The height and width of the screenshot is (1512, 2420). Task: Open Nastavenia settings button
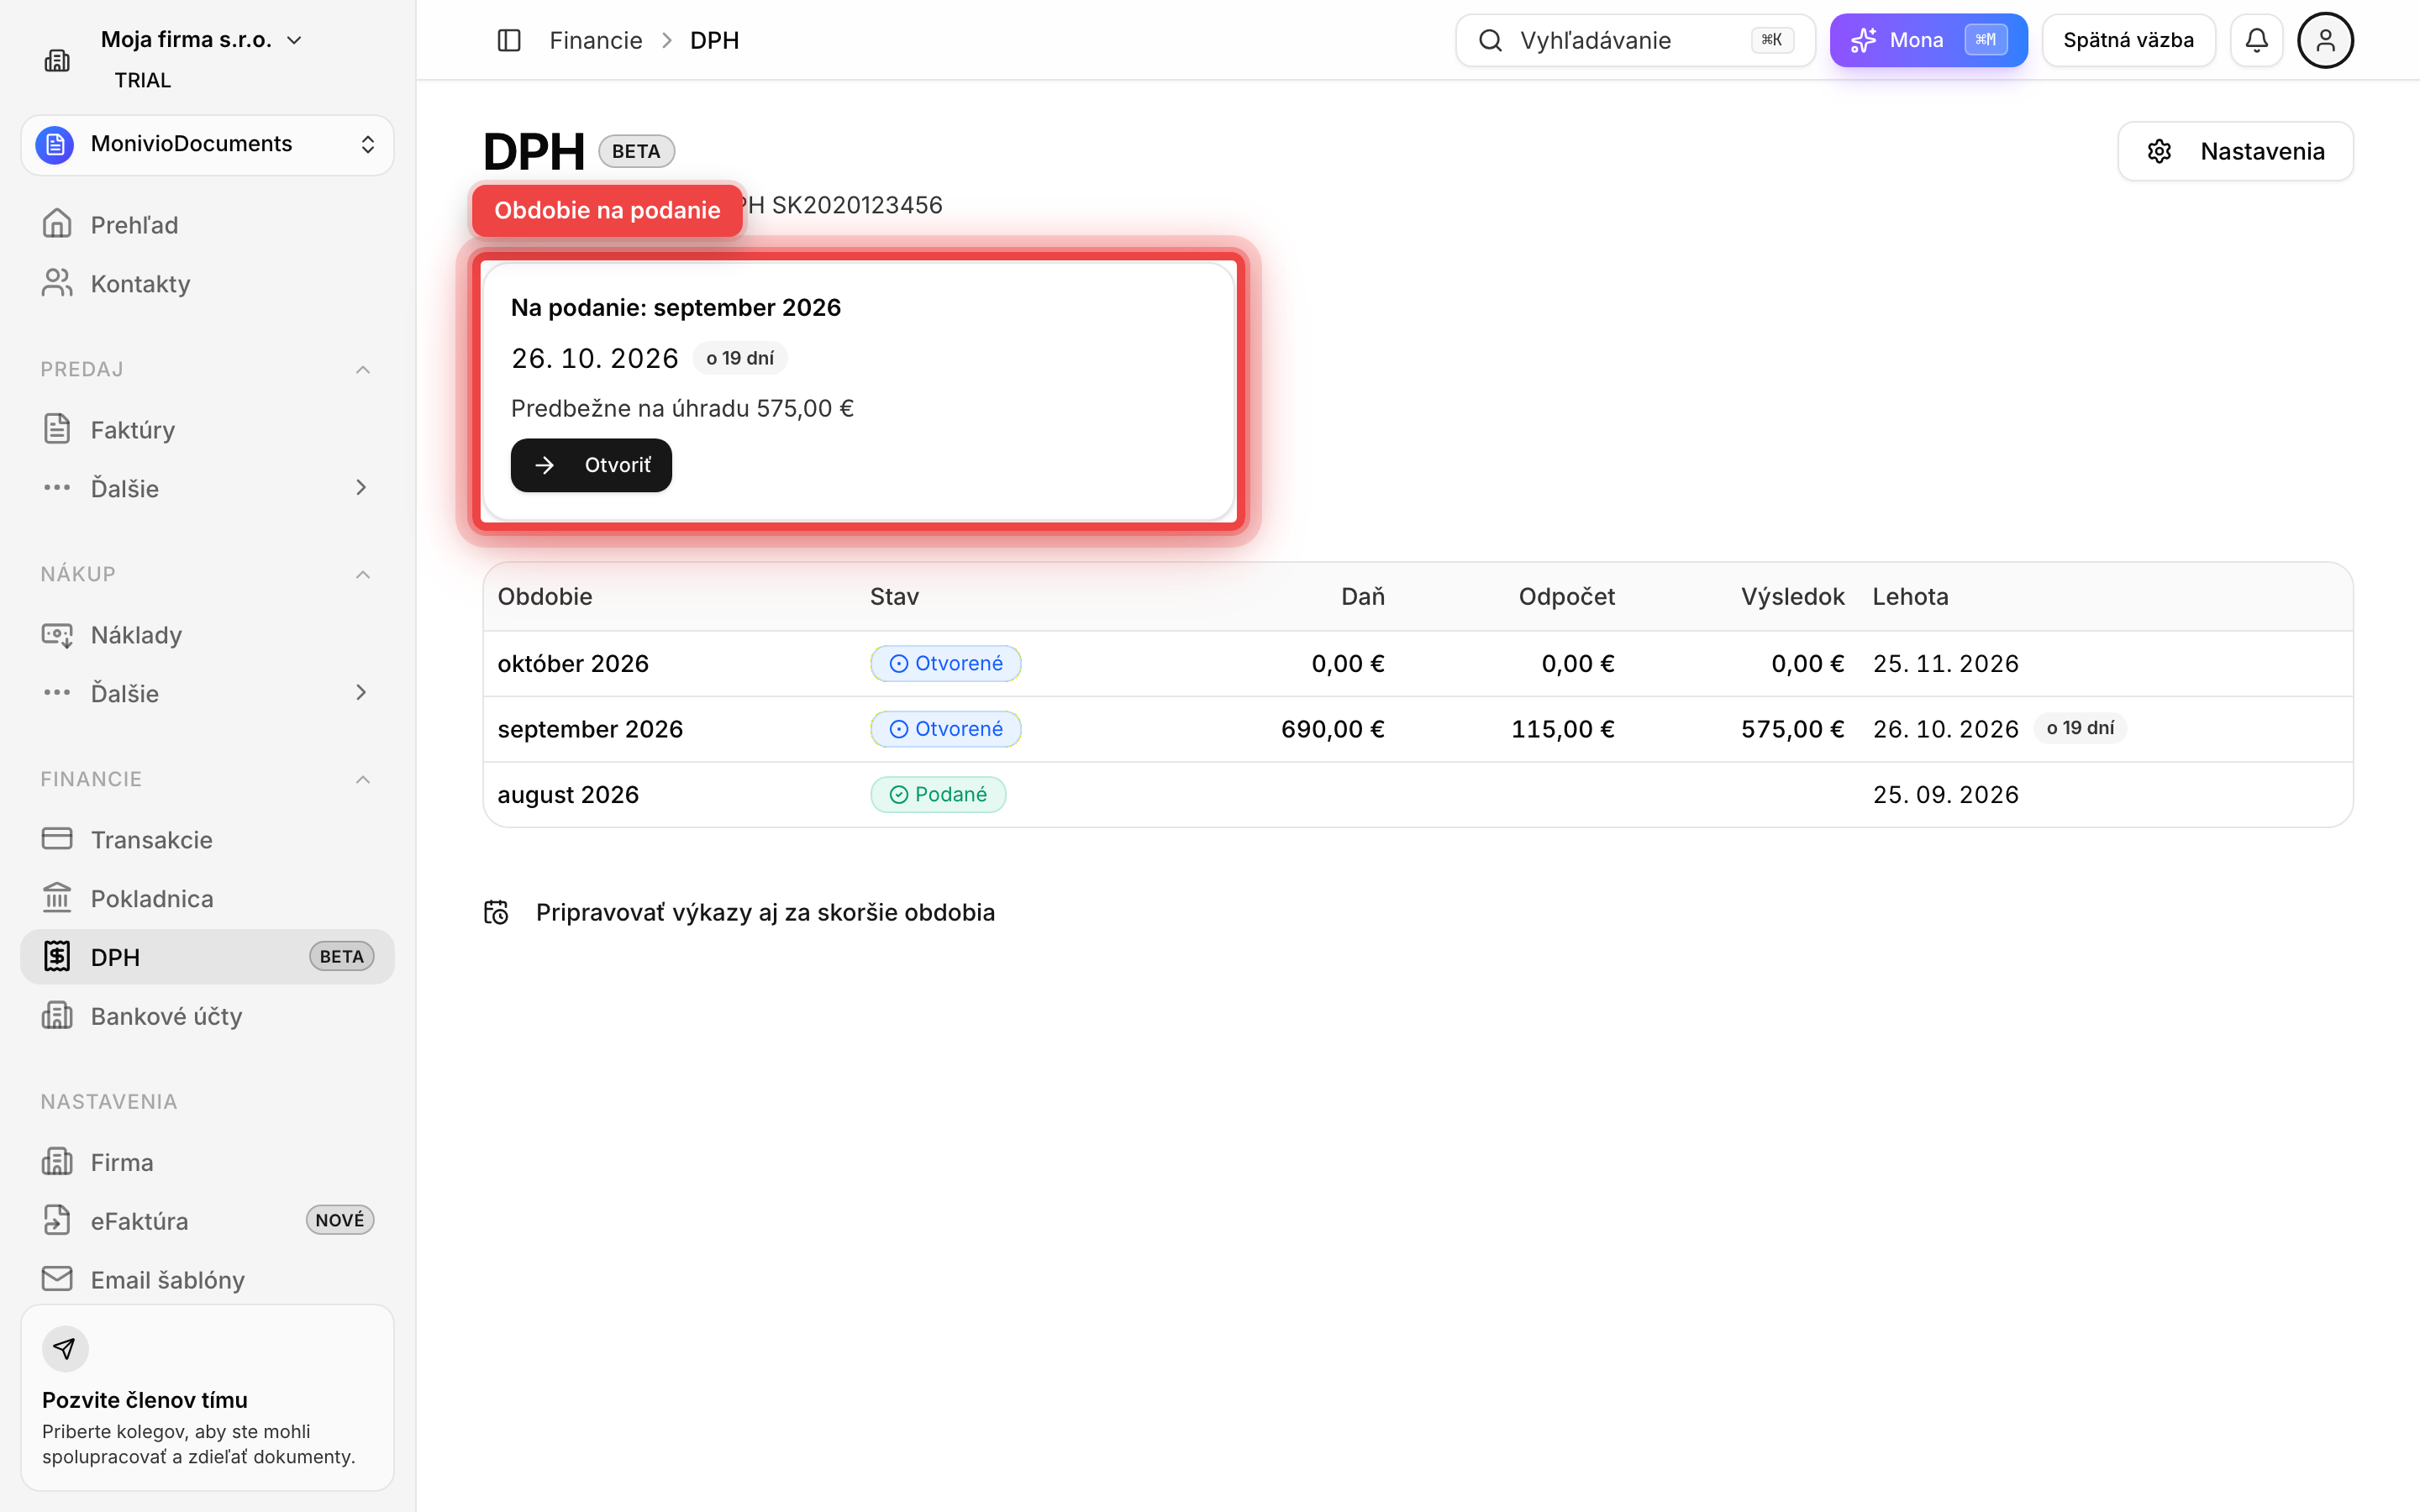click(x=2235, y=151)
